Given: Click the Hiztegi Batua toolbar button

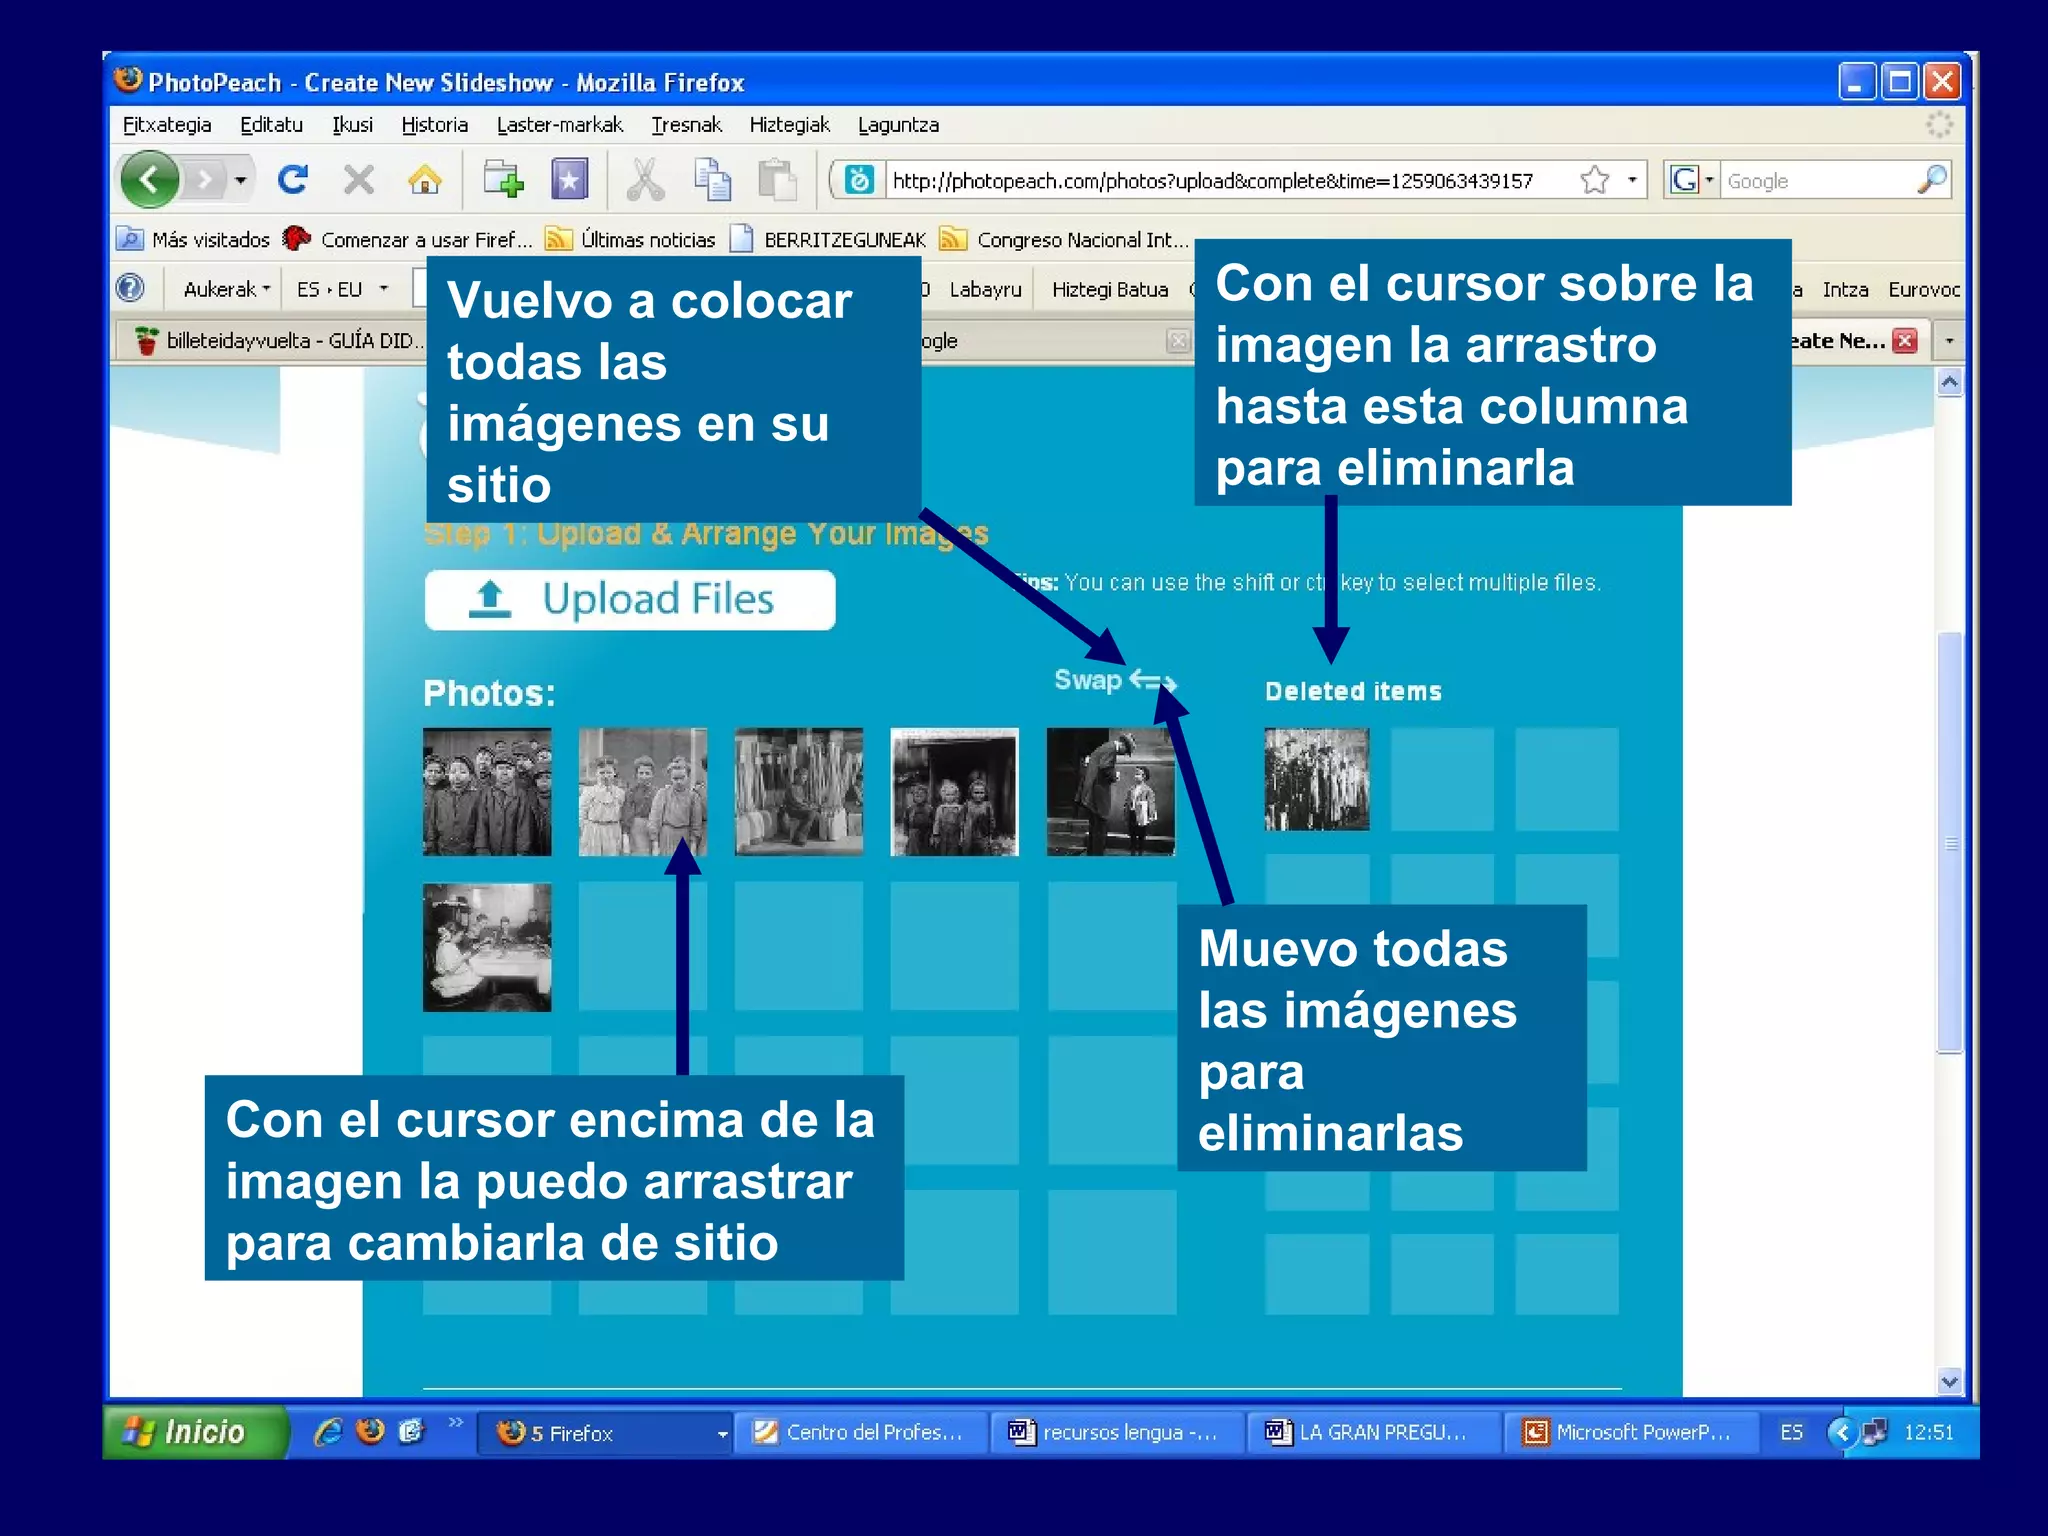Looking at the screenshot, I should click(1110, 289).
